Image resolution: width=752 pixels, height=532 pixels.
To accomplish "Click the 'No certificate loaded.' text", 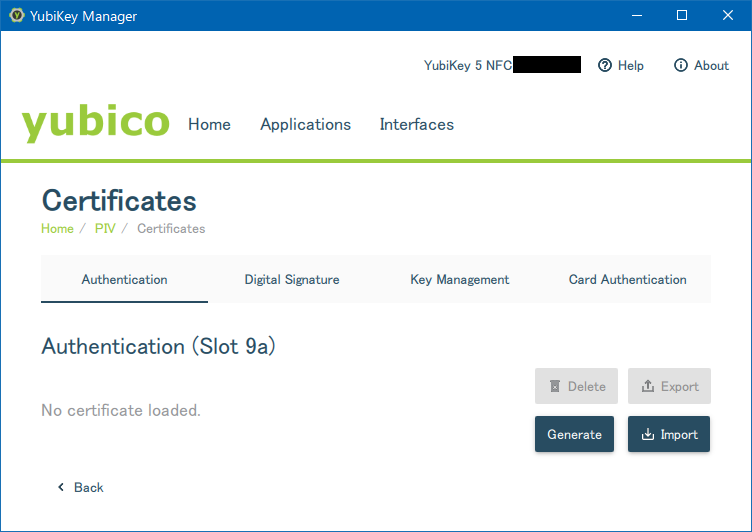I will (121, 410).
